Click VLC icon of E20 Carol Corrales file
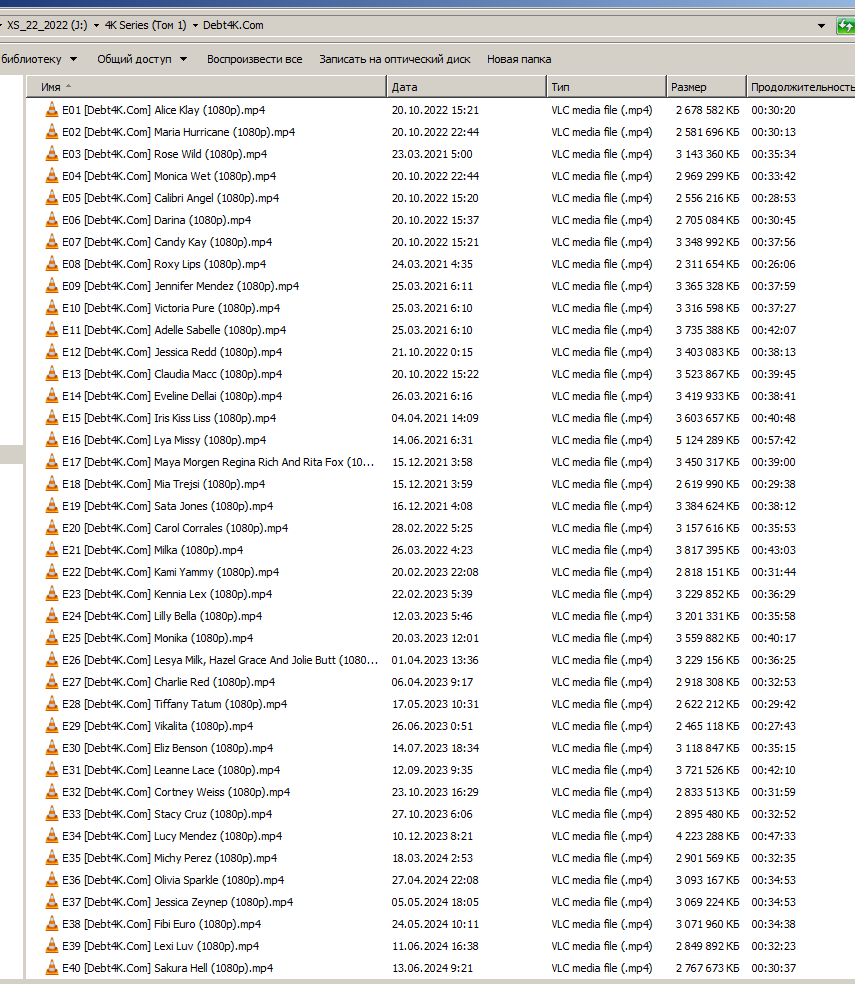Screen dimensions: 855x997 51,528
